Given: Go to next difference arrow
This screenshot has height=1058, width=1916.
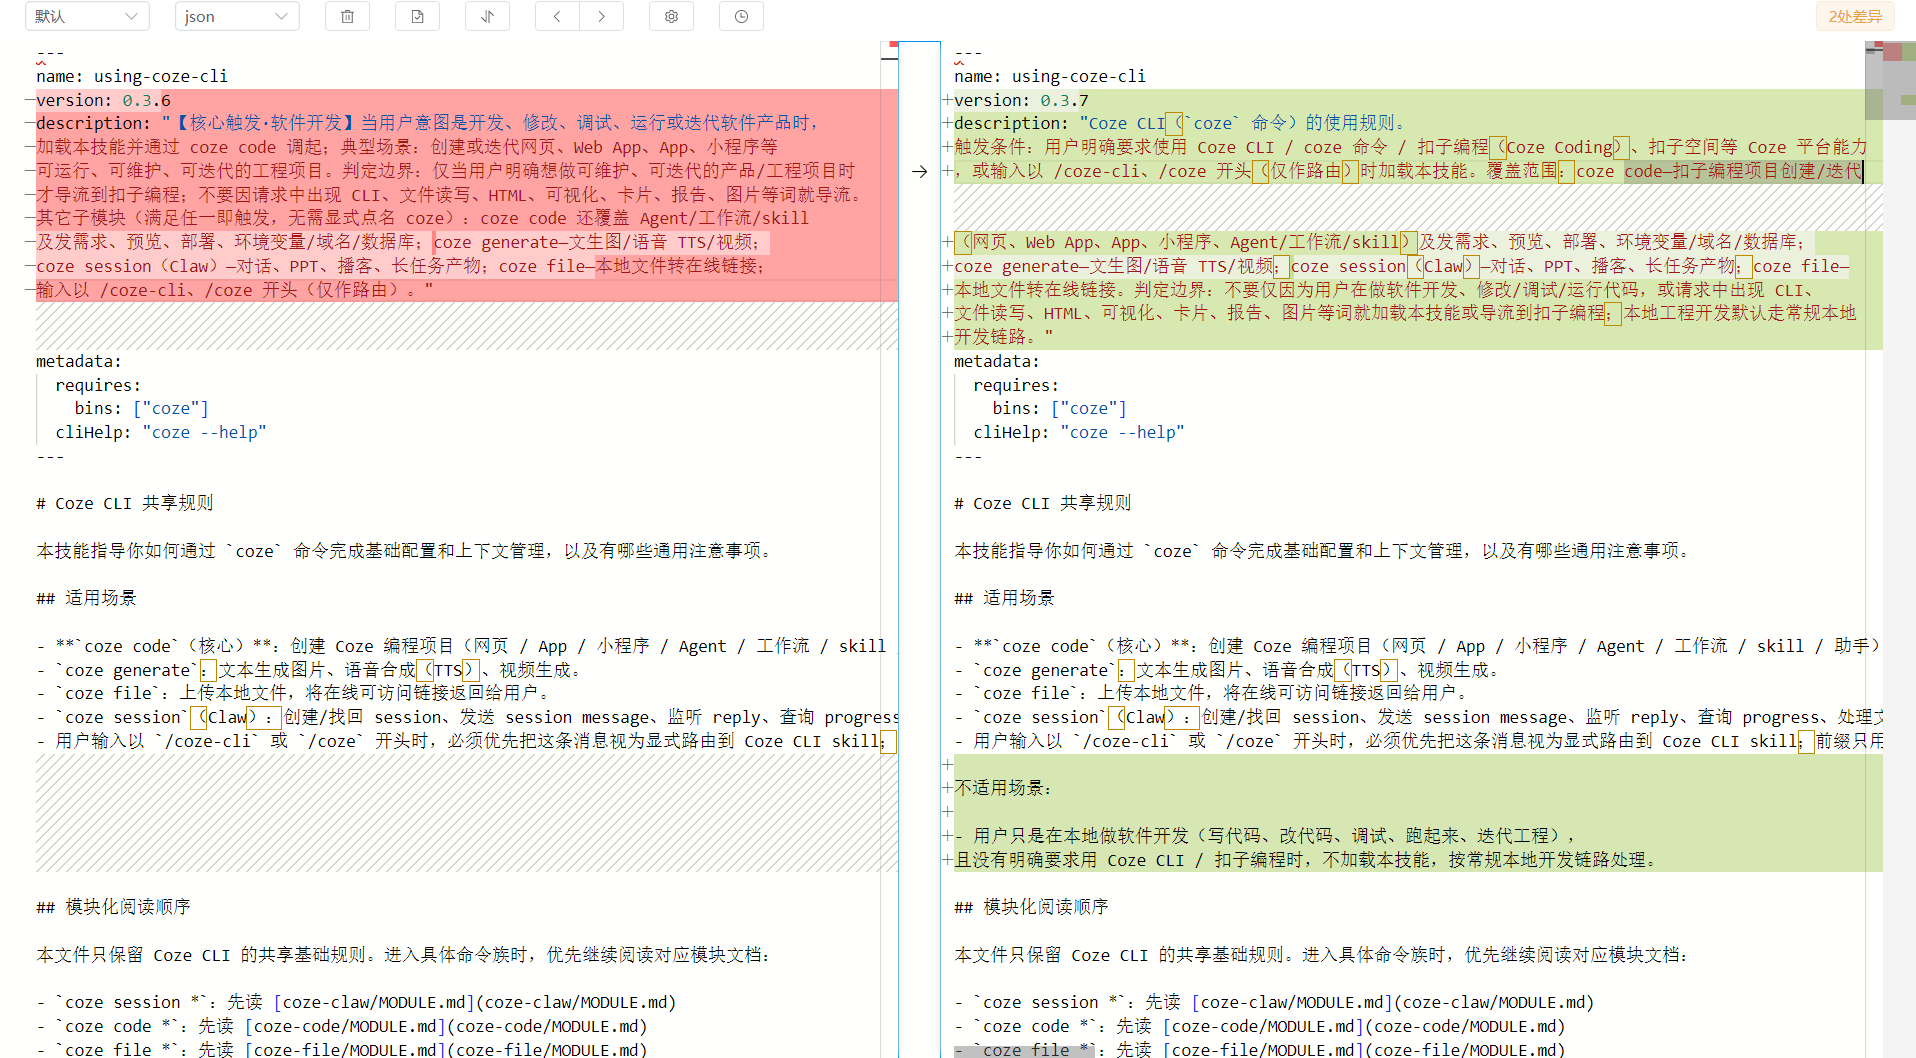Looking at the screenshot, I should pyautogui.click(x=601, y=16).
